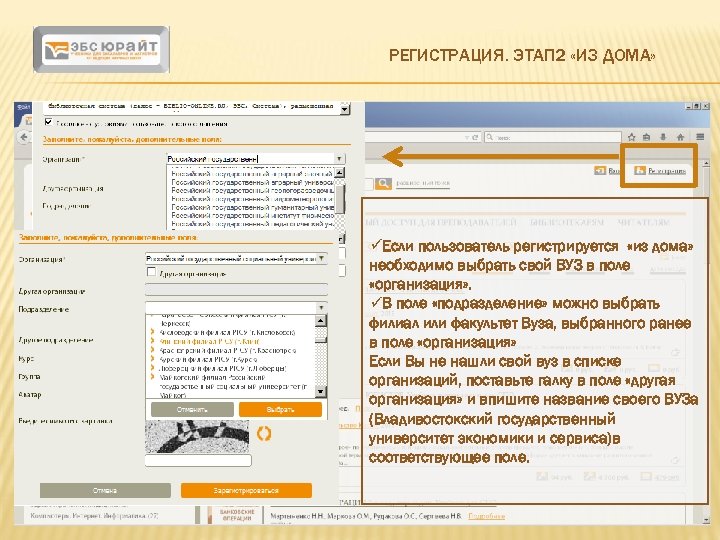
Task: Click the up arrow of the Подразделение list scrollbar
Action: pos(321,321)
